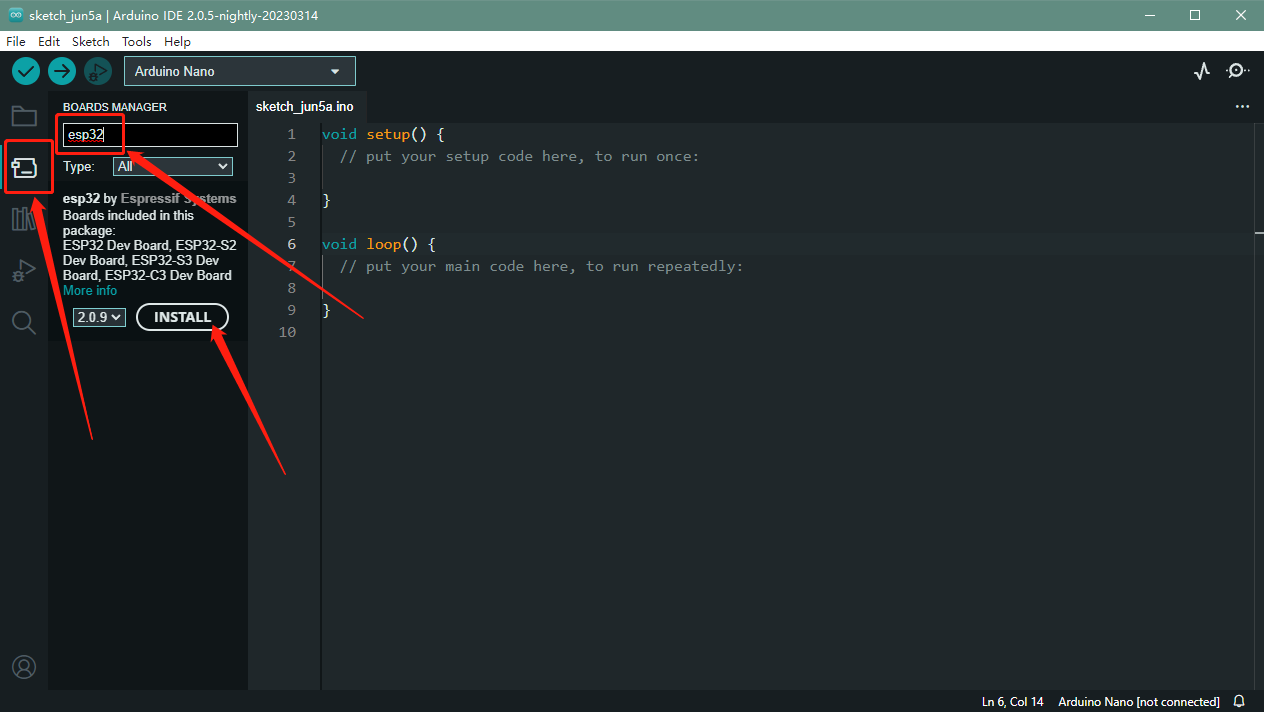1264x712 pixels.
Task: Click line number 10 in gutter
Action: [288, 332]
